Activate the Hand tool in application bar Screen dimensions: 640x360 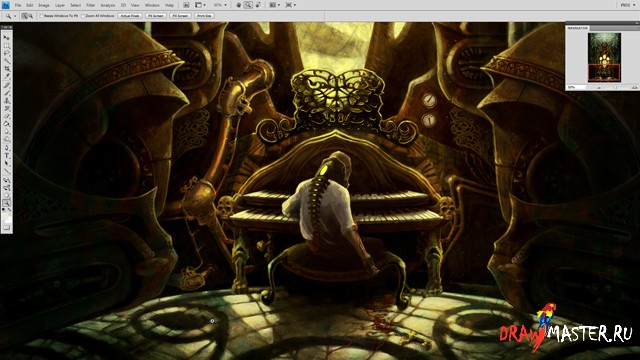pyautogui.click(x=239, y=5)
